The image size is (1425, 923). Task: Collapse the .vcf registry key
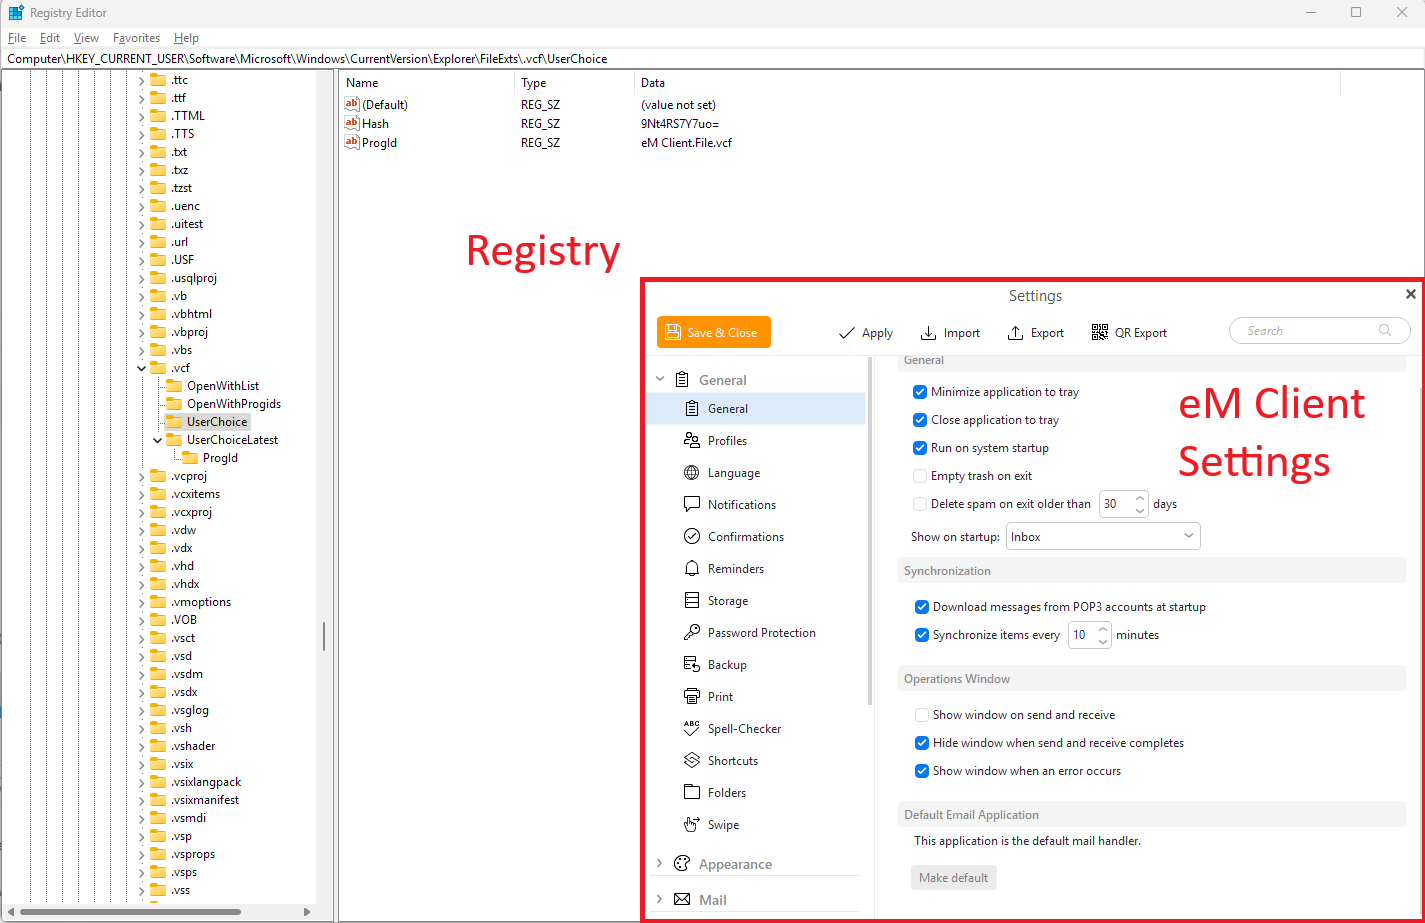point(141,368)
